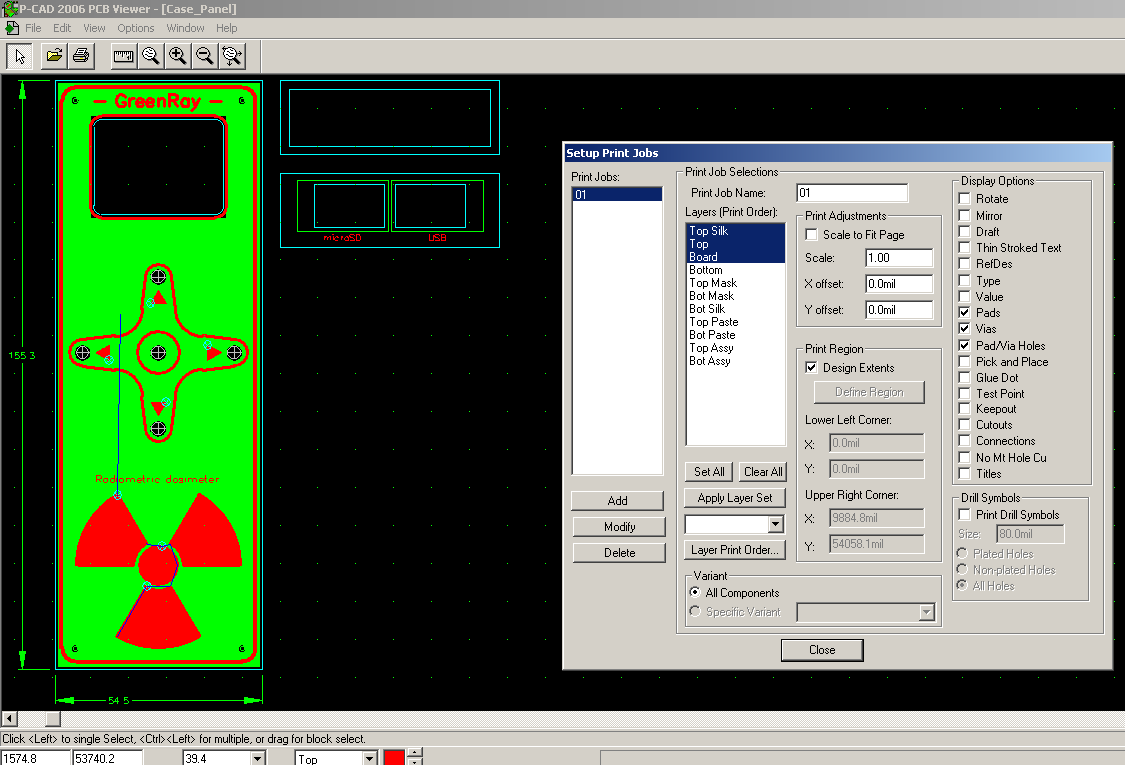The height and width of the screenshot is (765, 1125).
Task: Enable the Mirror display option
Action: click(x=965, y=215)
